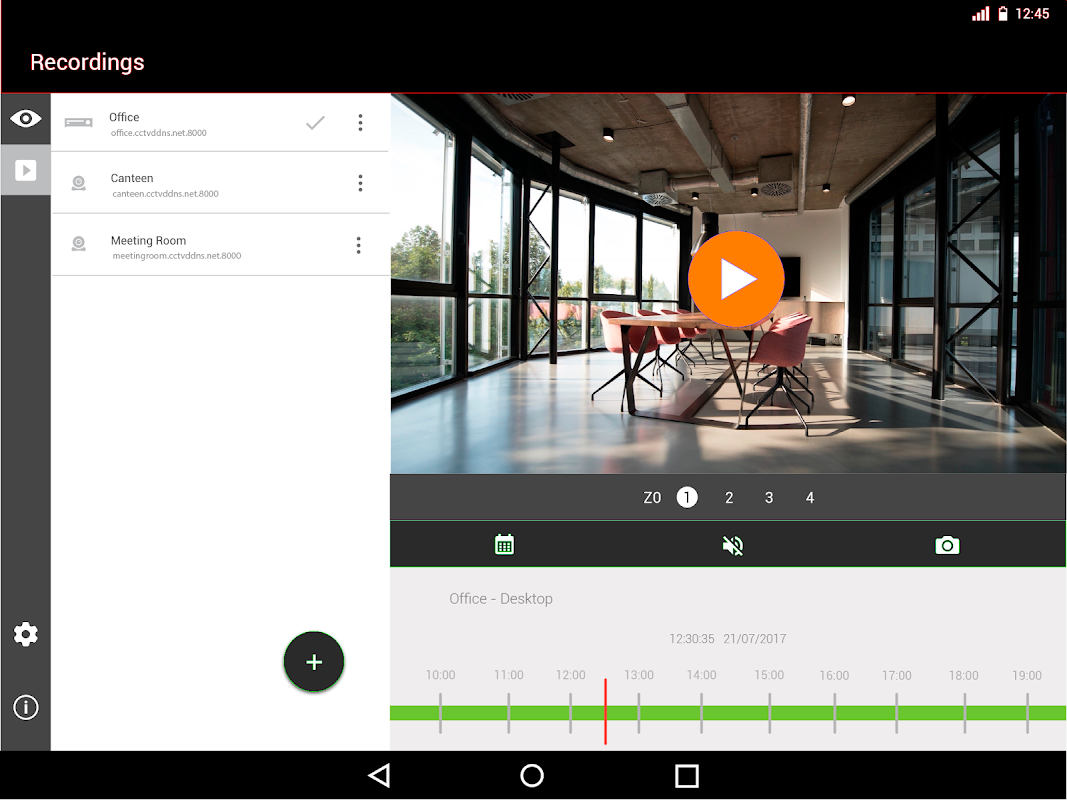Click the office.cctvddns.net:8000 address
The height and width of the screenshot is (800, 1067).
click(159, 133)
